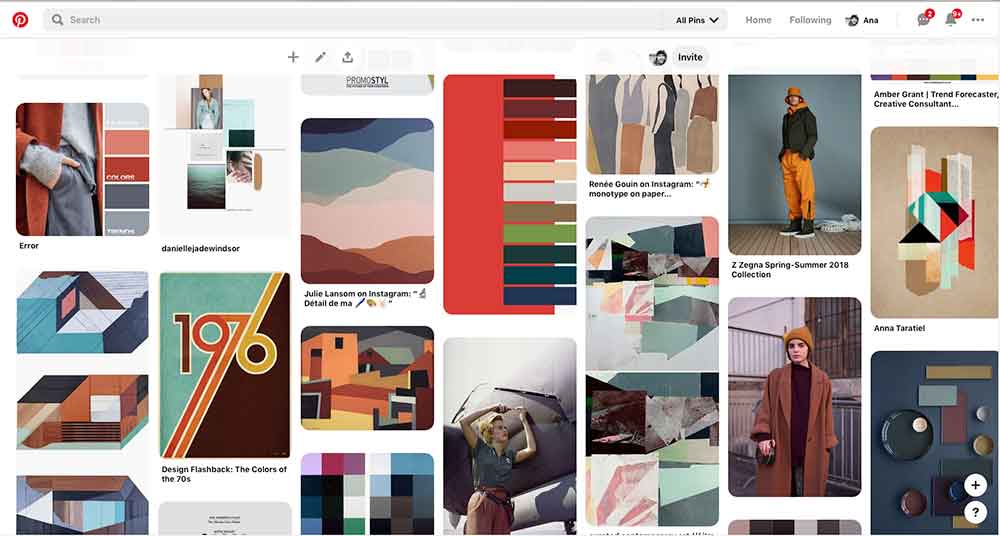
Task: Click Amber Grant Trend Forecaster caption
Action: pos(936,99)
